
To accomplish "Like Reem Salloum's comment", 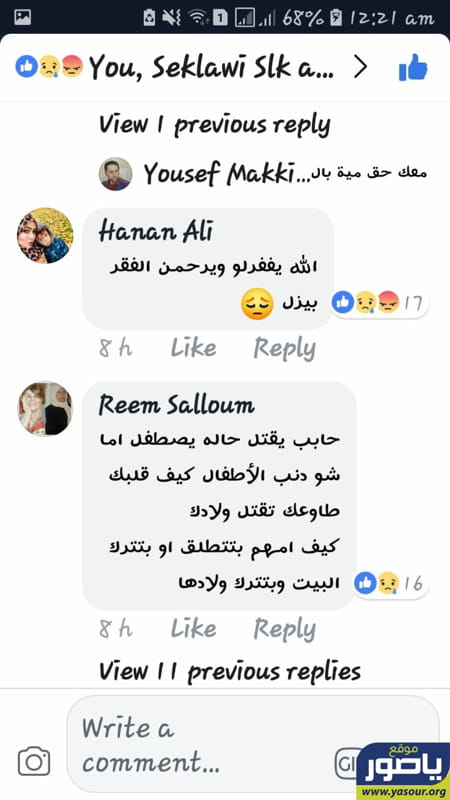I will click(193, 629).
